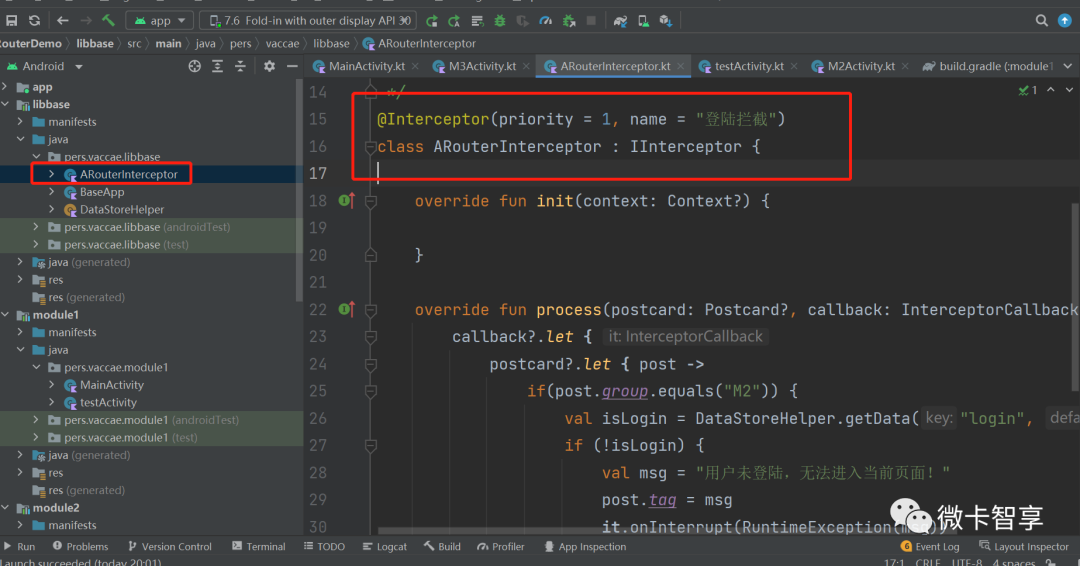Select ARouterInterceptor in the project tree

(128, 174)
